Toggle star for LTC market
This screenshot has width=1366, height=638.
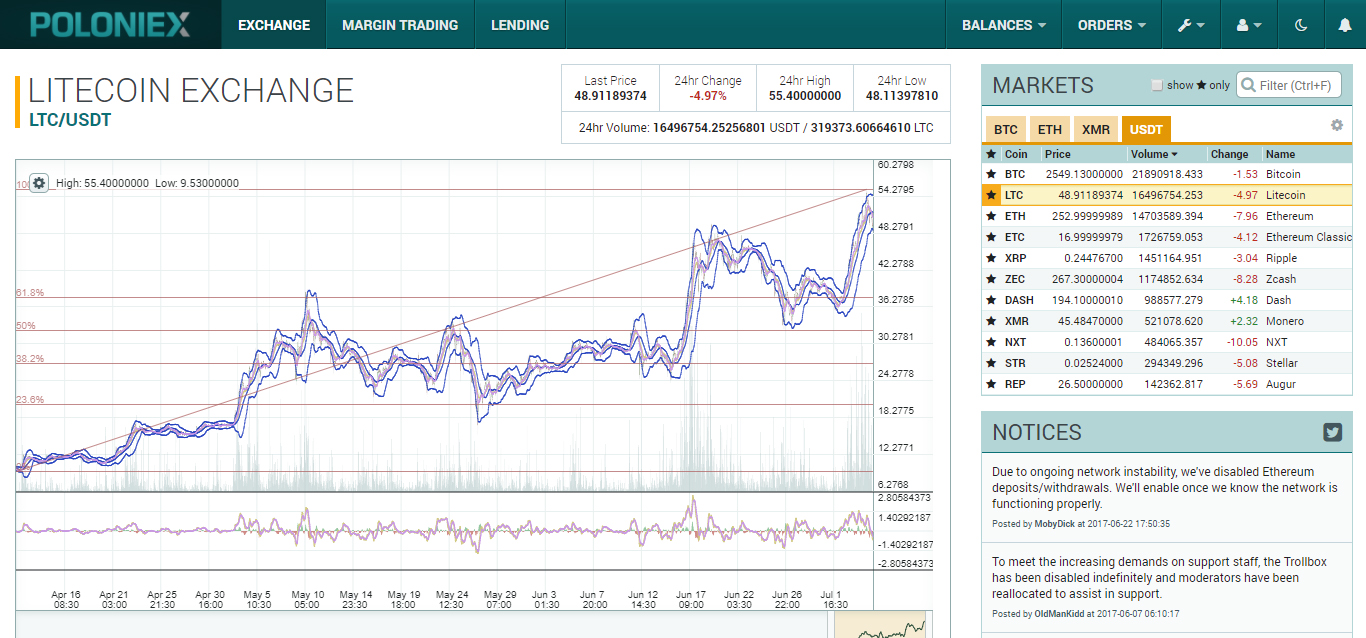(991, 195)
